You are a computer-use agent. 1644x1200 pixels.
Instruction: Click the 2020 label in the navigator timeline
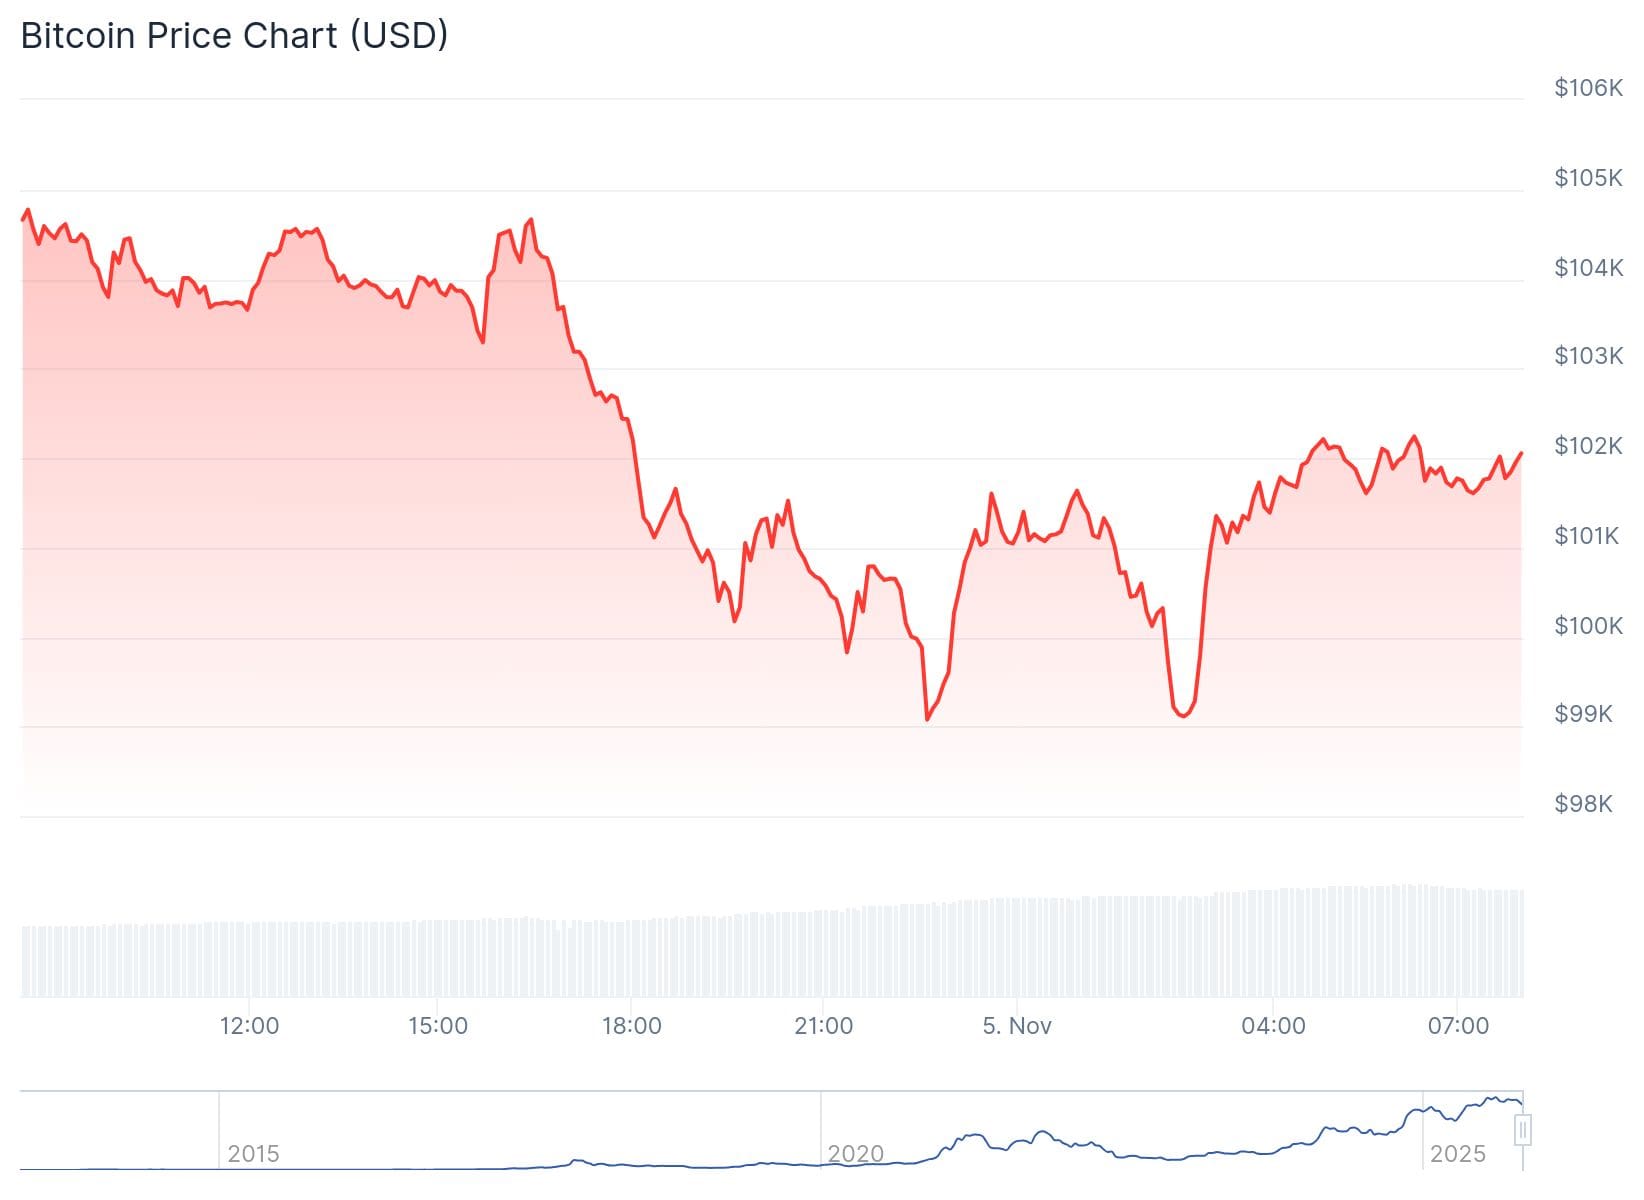855,1154
